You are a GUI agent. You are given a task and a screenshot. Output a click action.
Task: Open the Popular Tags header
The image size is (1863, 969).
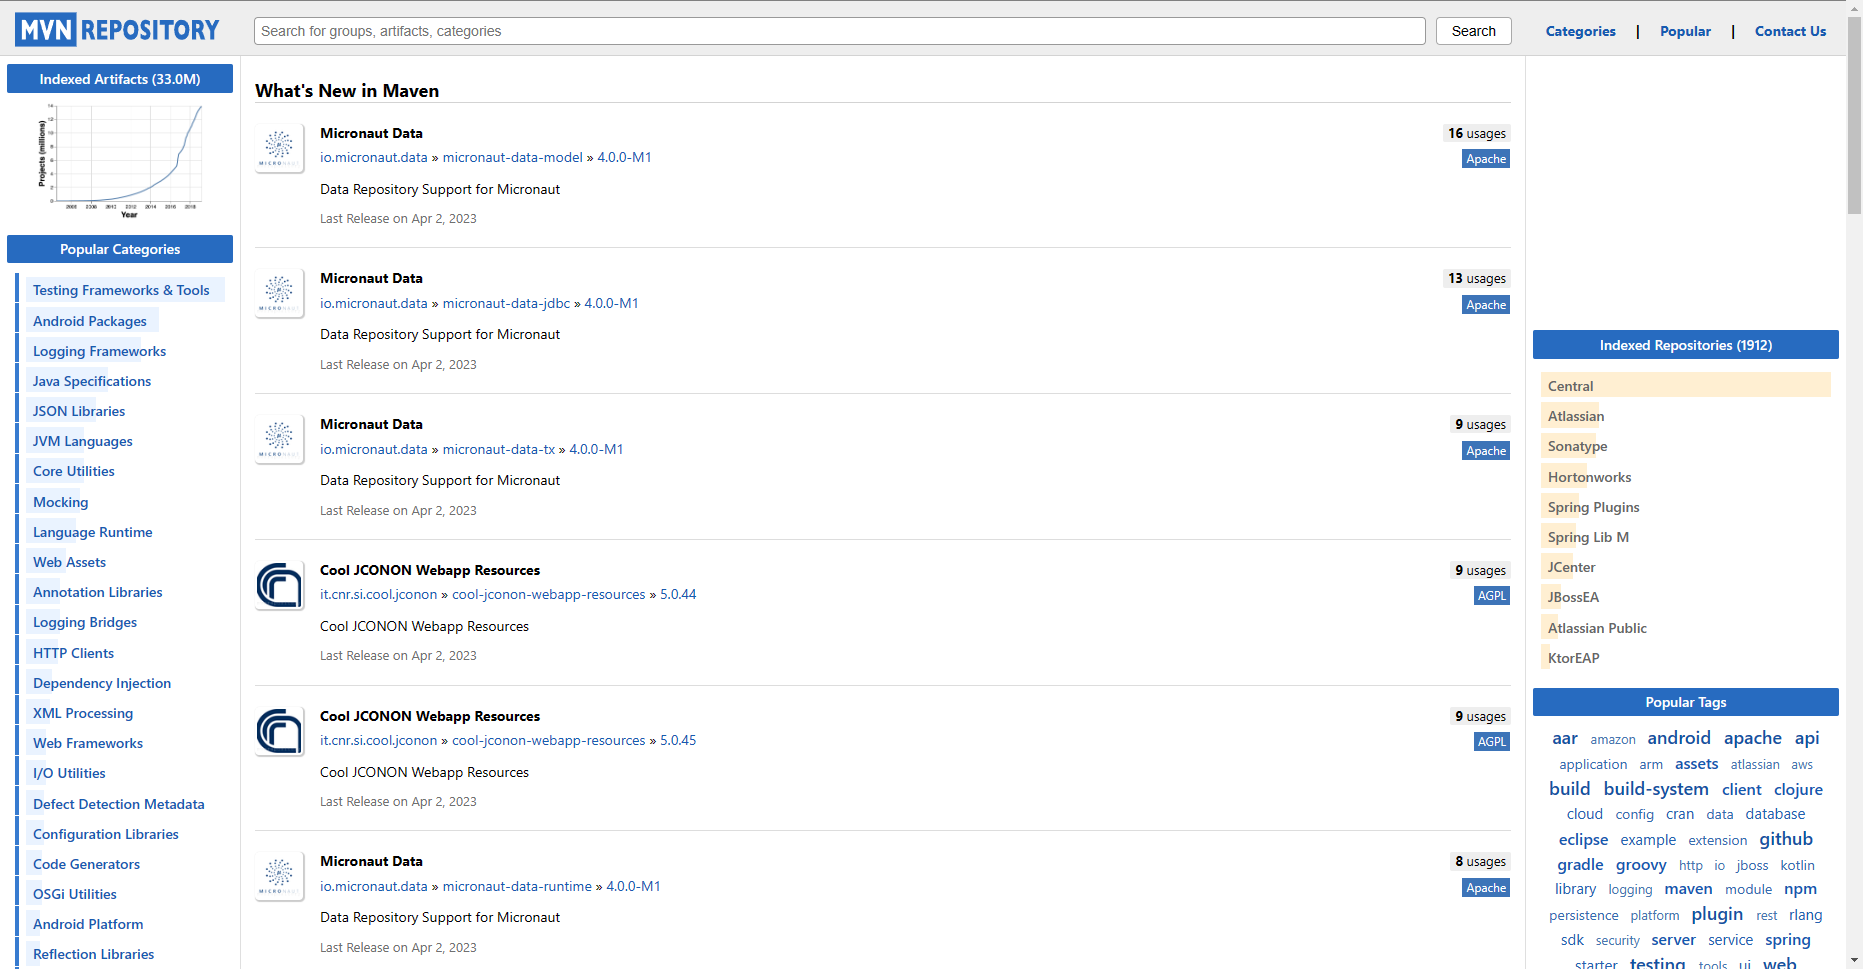coord(1686,702)
